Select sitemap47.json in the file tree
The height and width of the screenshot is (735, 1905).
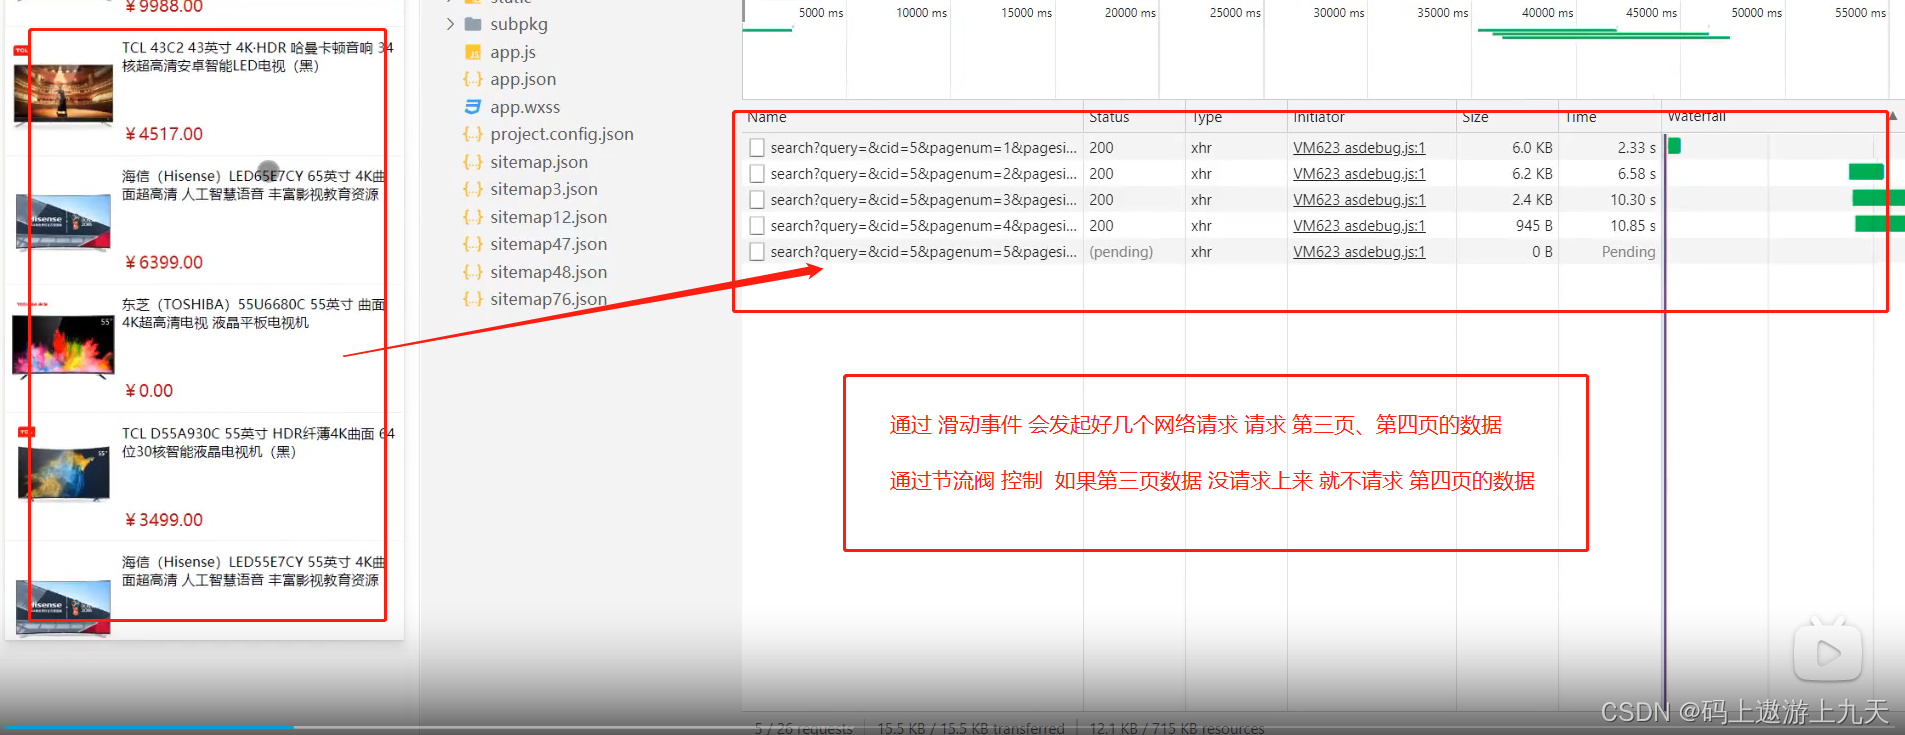point(548,244)
